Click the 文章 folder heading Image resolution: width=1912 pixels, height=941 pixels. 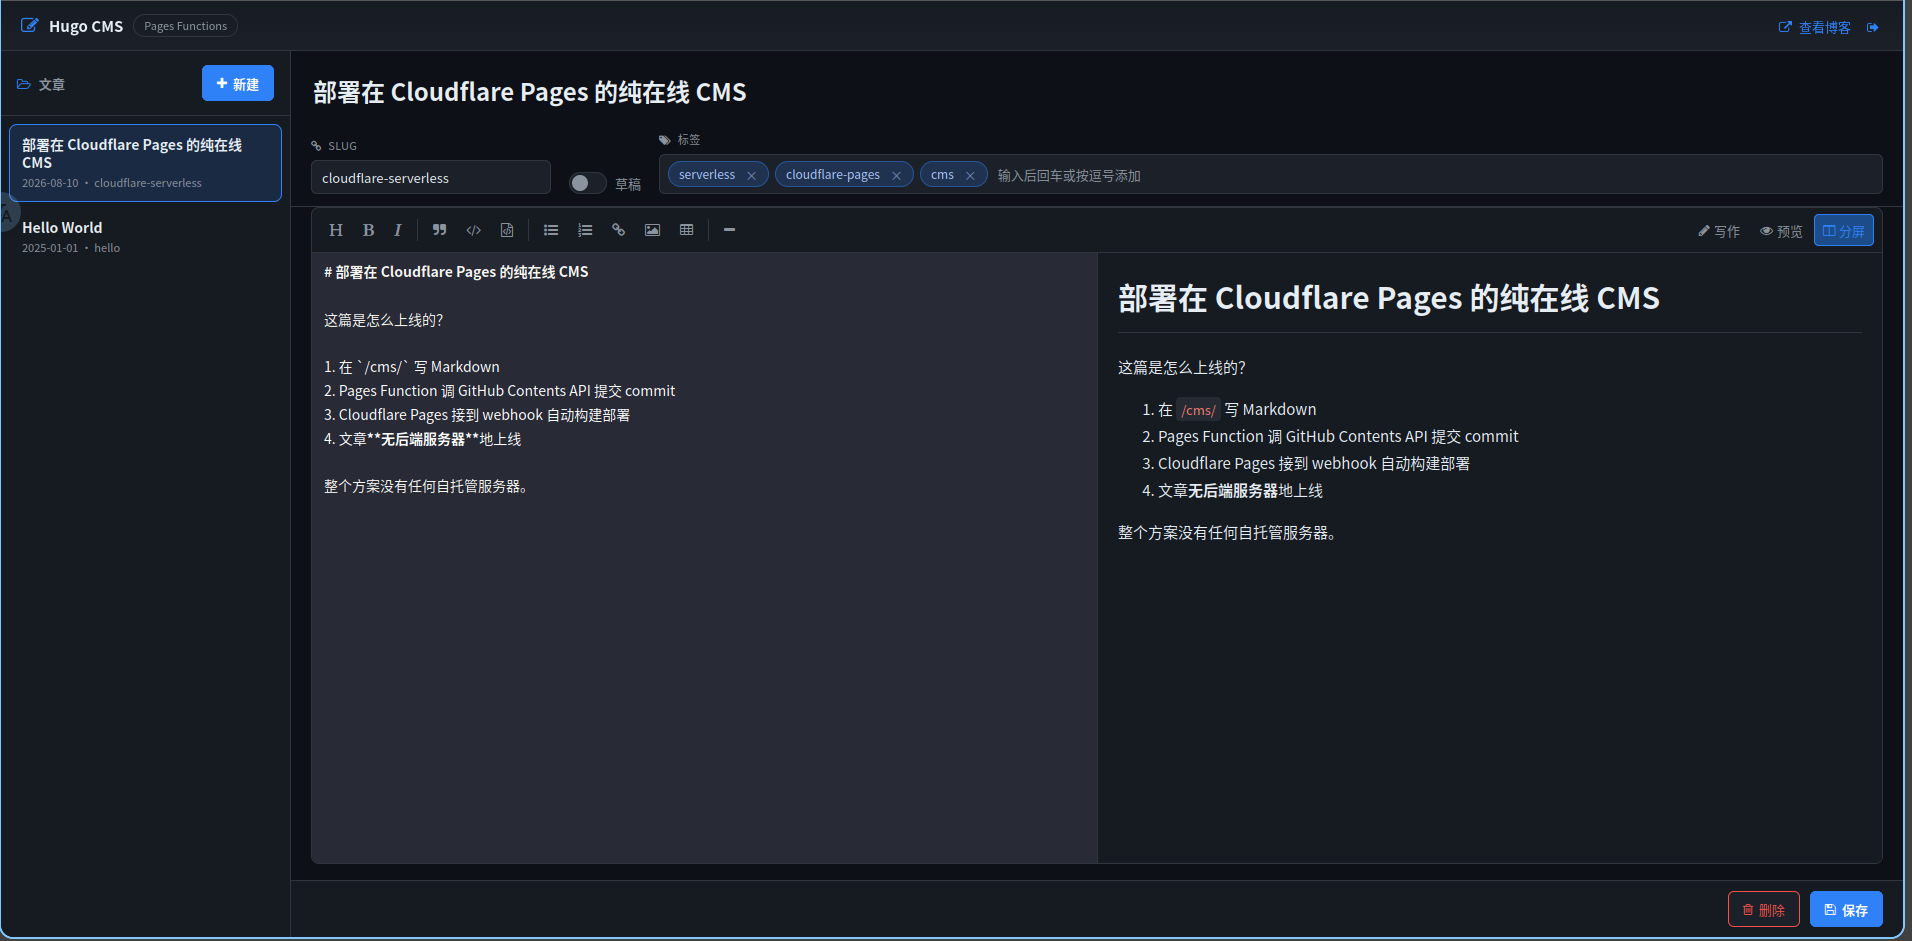[41, 84]
